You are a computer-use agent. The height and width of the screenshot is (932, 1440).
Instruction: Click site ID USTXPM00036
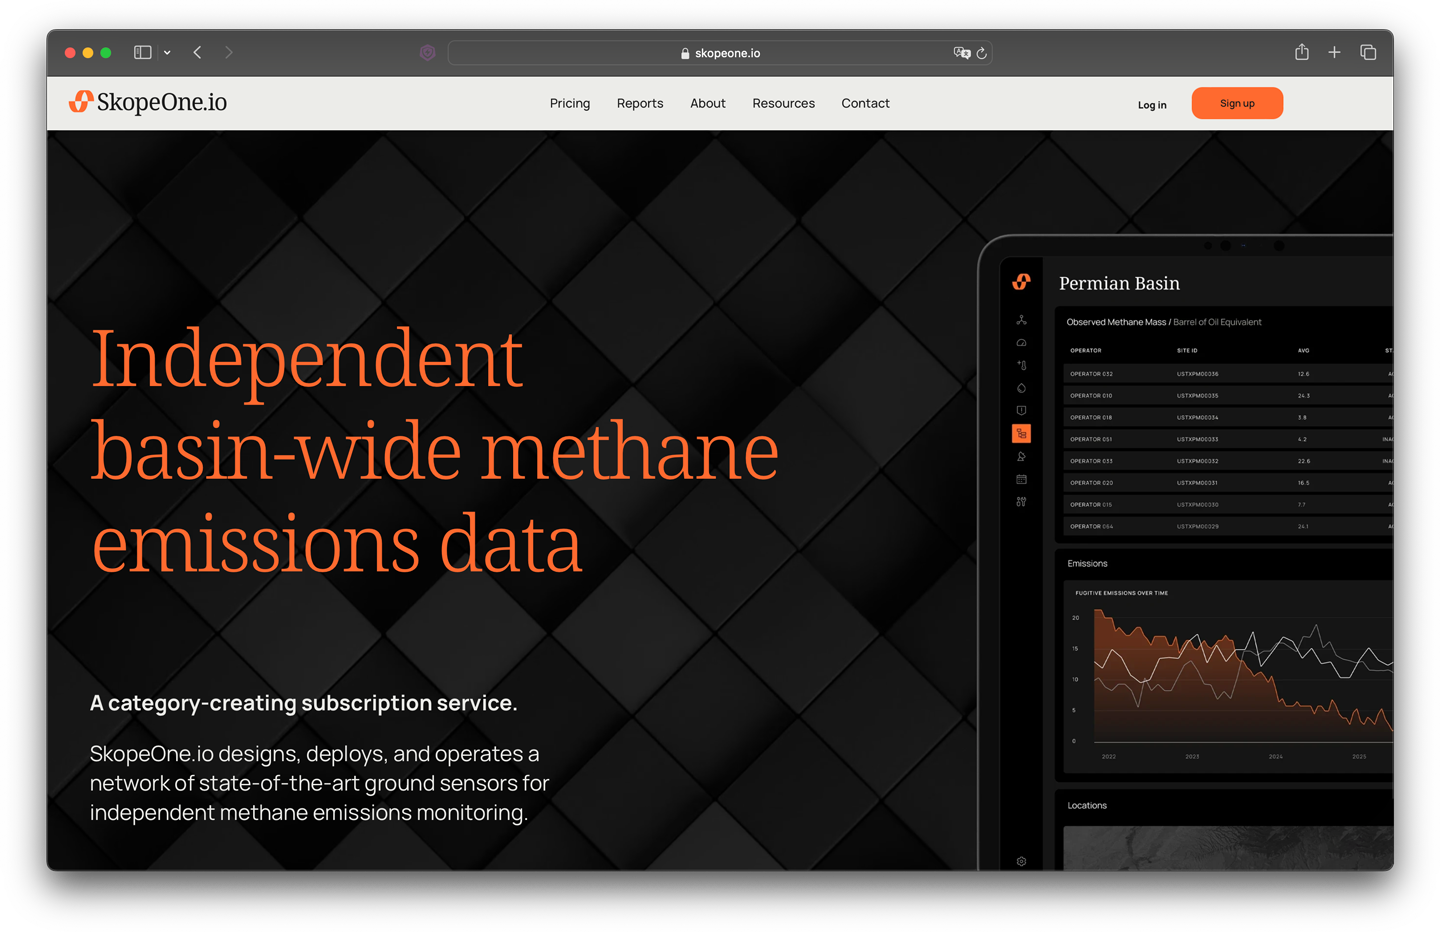point(1197,374)
